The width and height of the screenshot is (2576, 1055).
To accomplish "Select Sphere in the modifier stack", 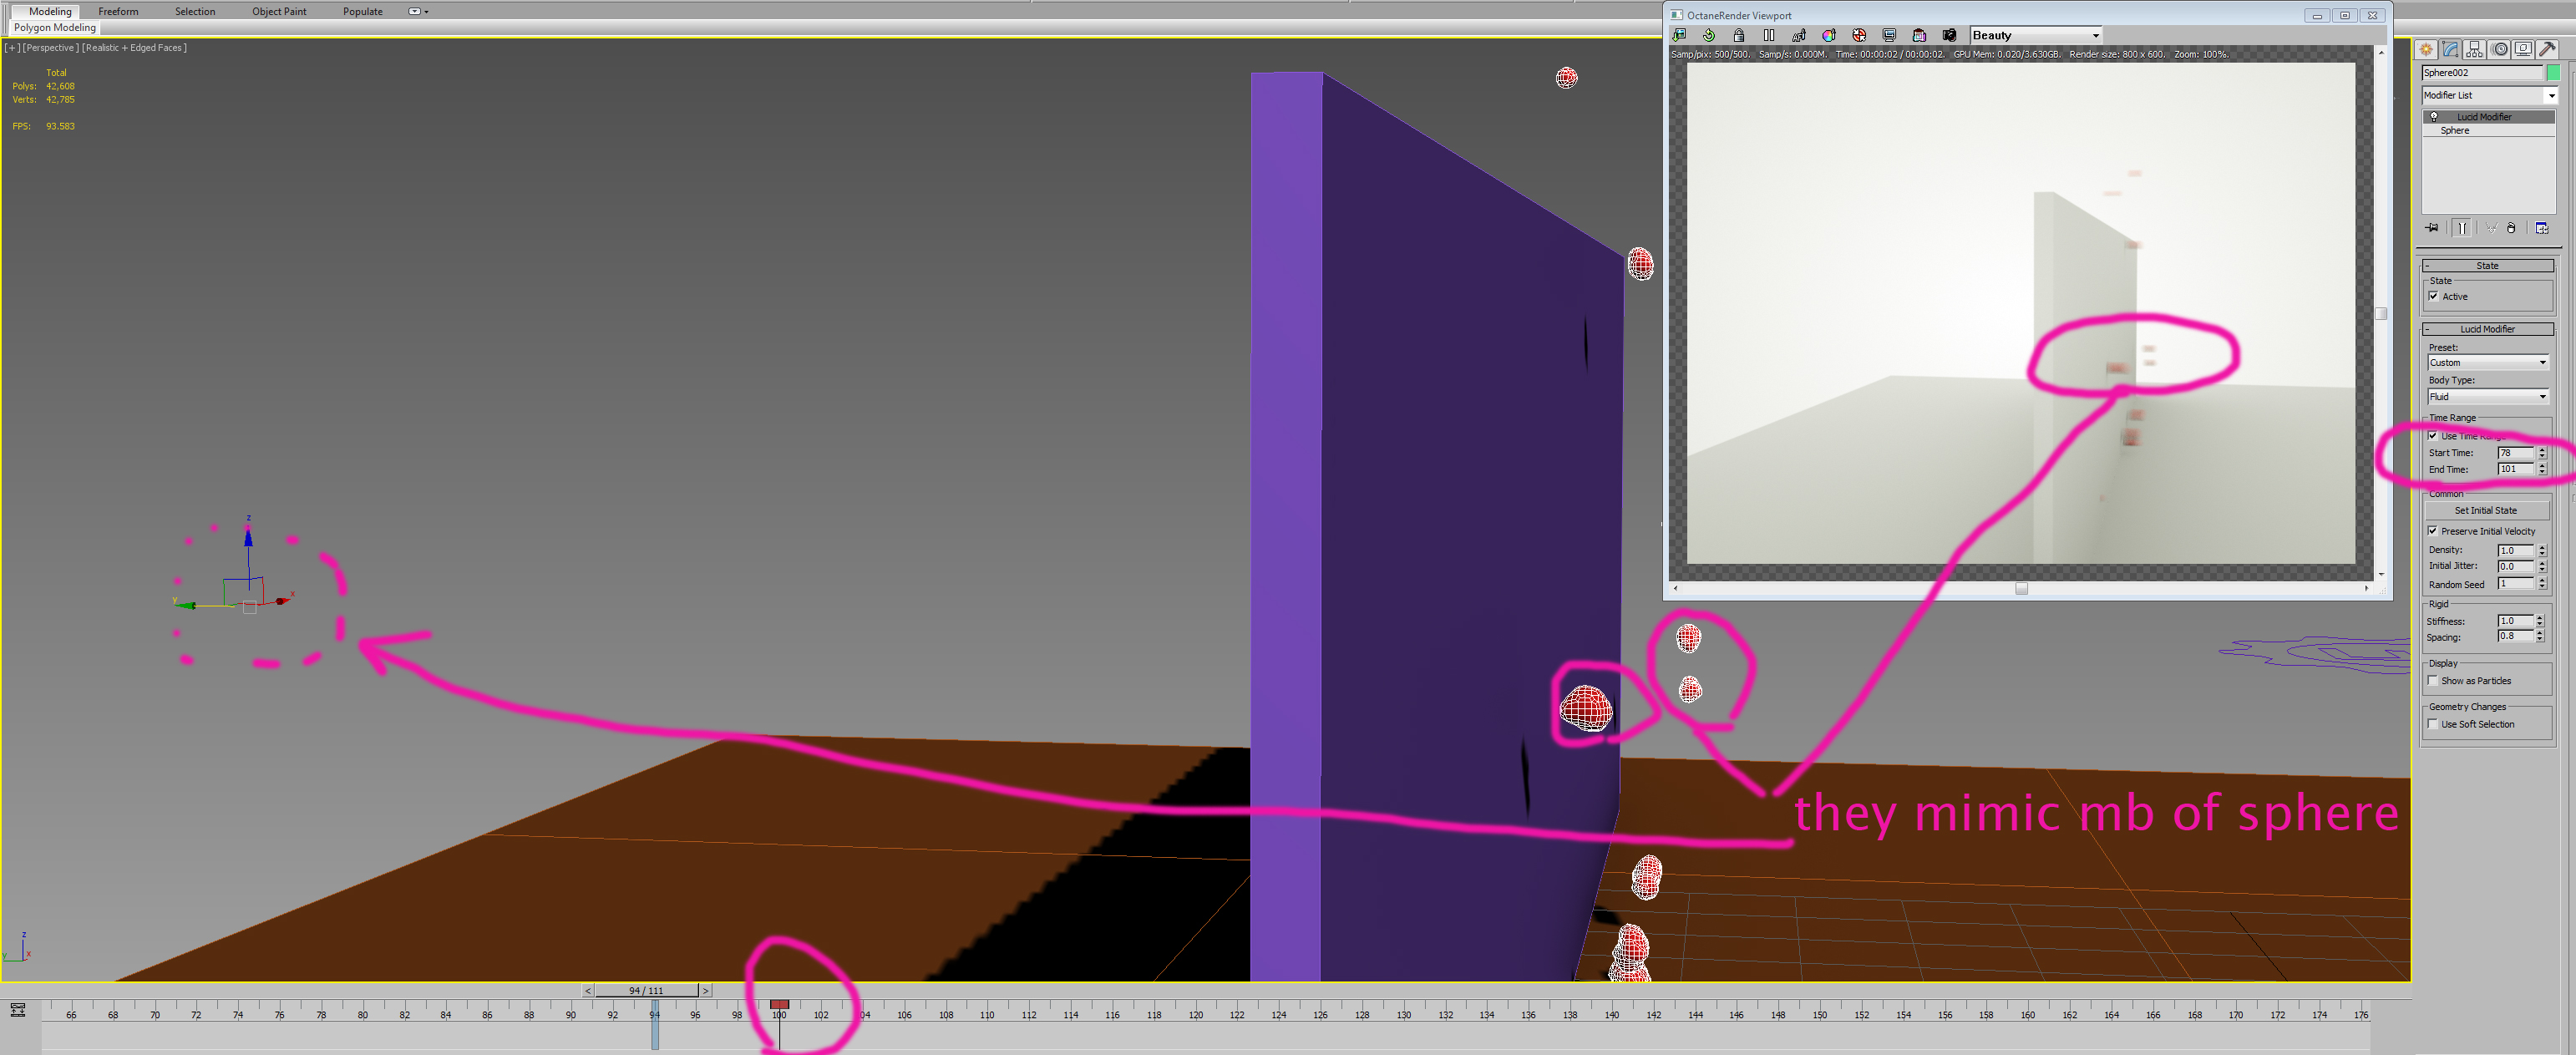I will (2455, 130).
